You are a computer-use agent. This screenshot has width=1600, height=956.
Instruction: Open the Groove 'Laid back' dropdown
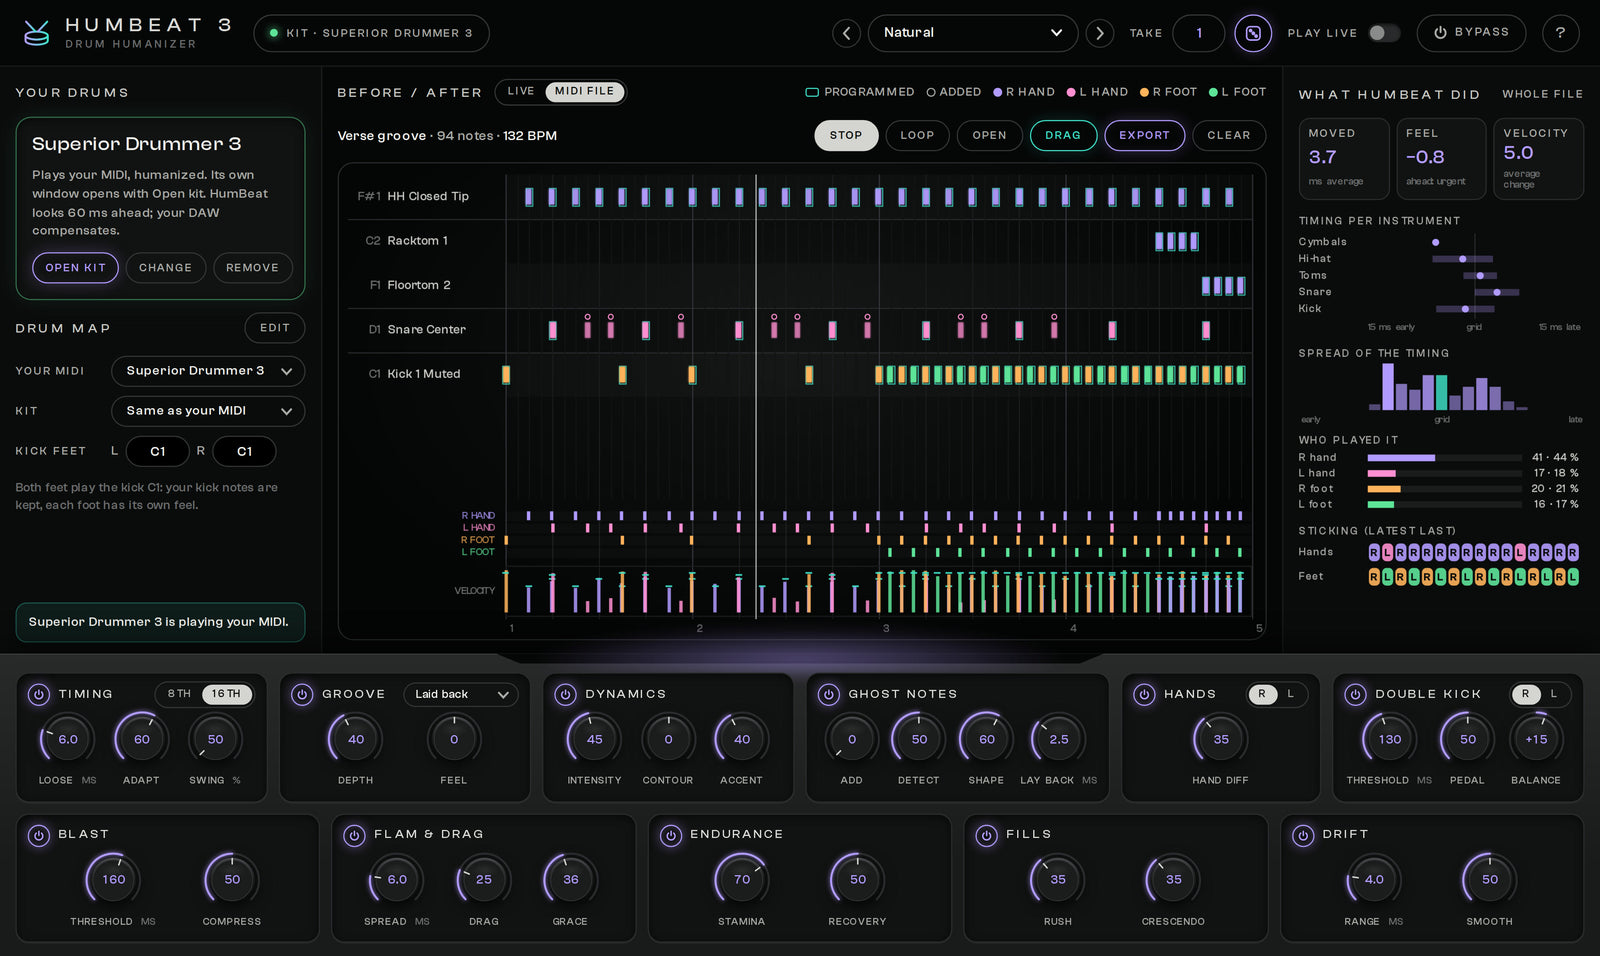coord(461,694)
